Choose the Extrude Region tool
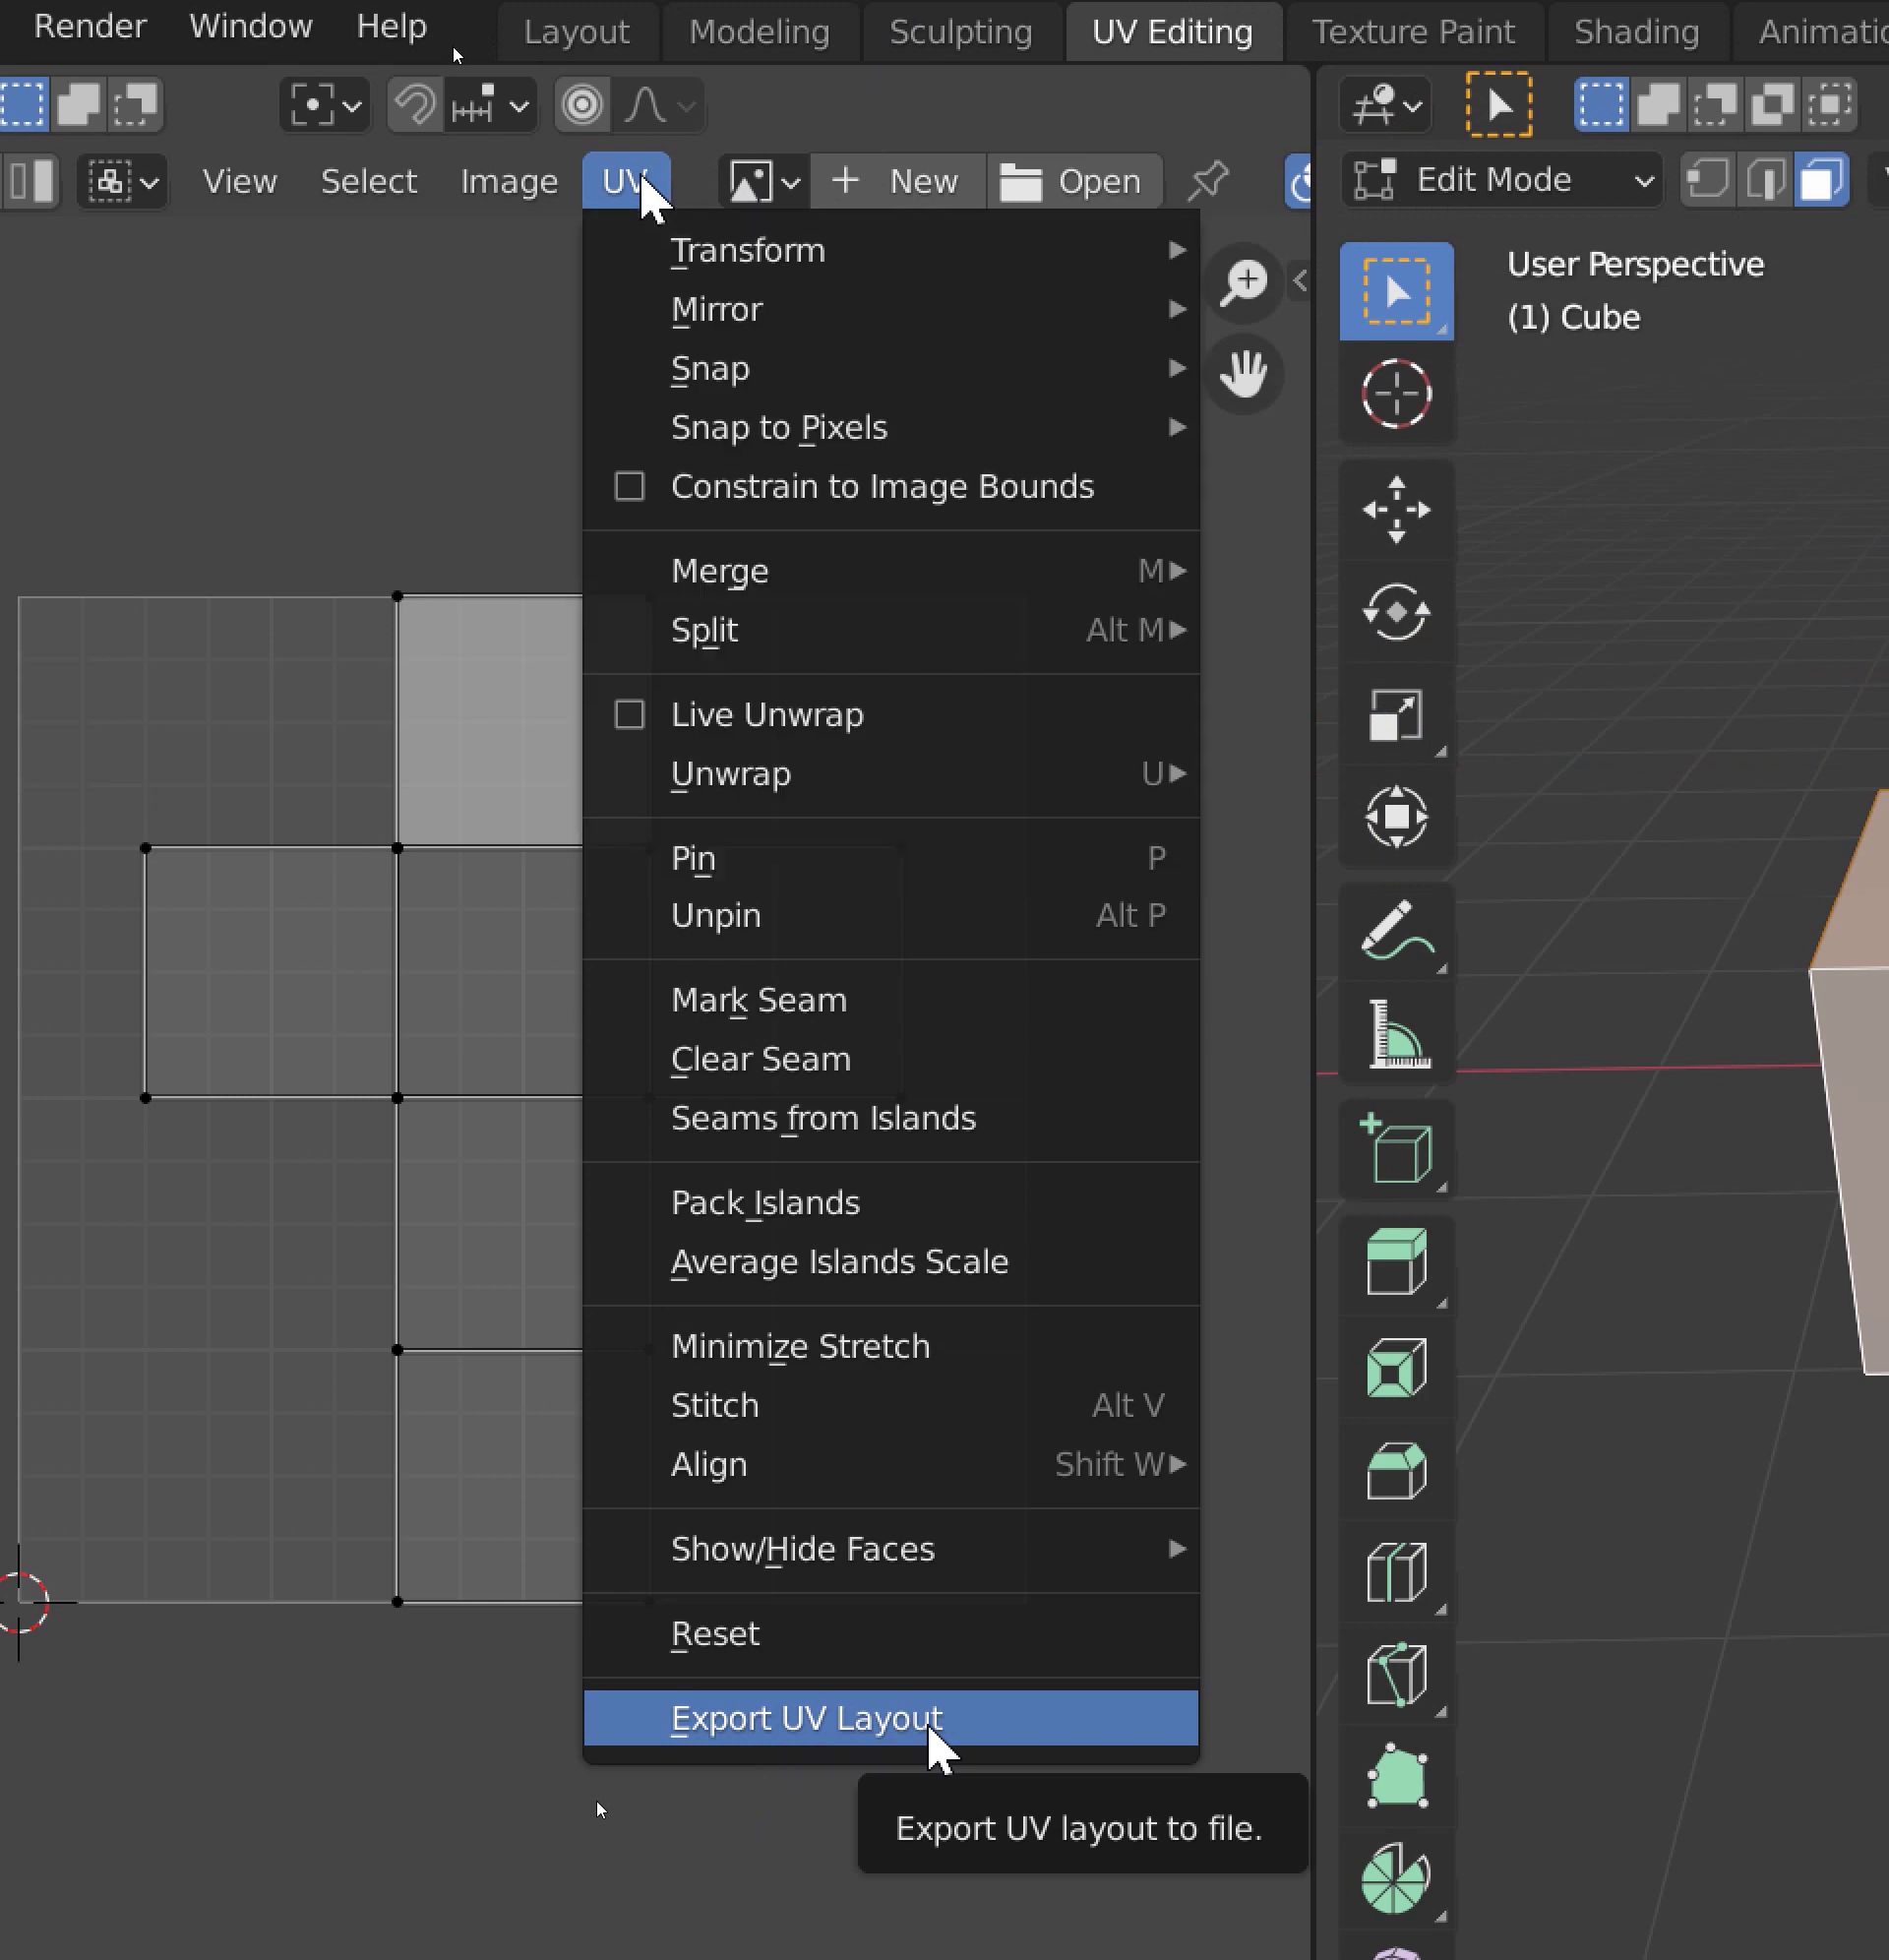Image resolution: width=1889 pixels, height=1960 pixels. tap(1396, 1262)
